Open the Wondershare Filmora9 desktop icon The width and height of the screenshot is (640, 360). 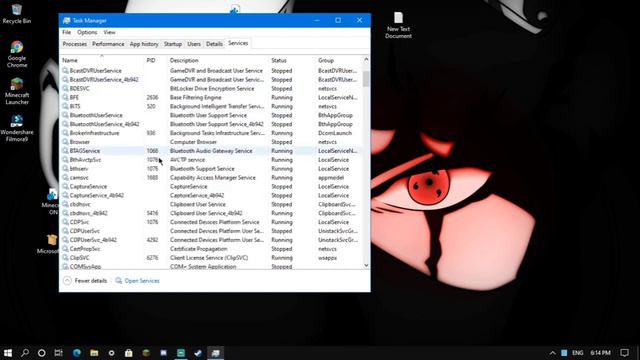(x=17, y=128)
